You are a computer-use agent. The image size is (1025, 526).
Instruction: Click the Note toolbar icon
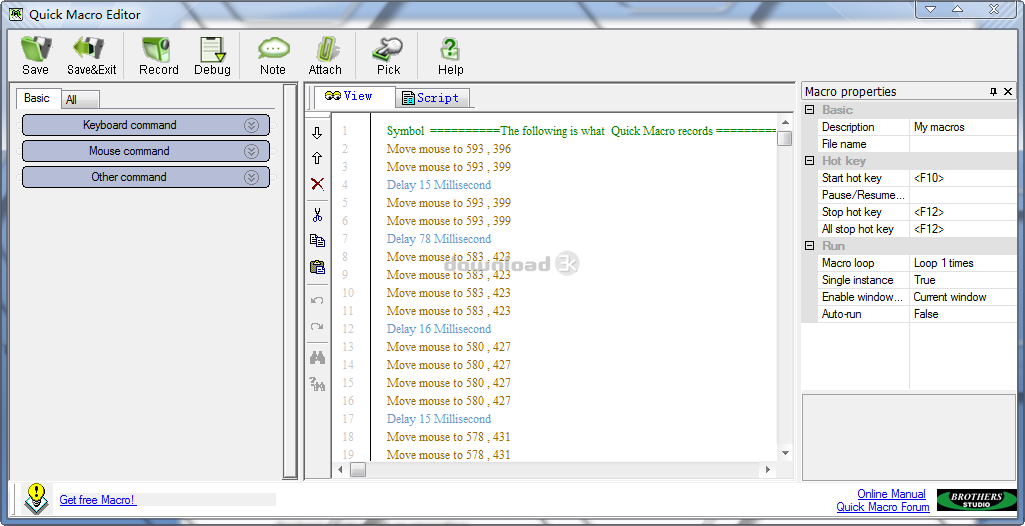pyautogui.click(x=273, y=55)
